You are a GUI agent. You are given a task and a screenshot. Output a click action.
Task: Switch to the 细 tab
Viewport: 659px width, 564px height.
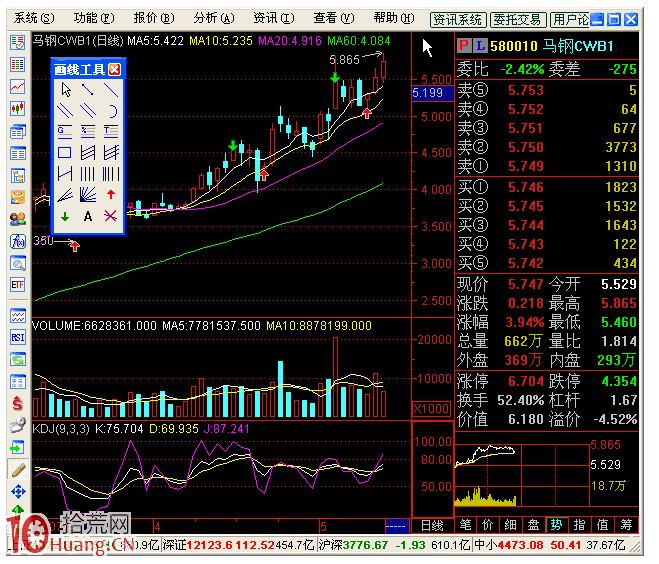(510, 524)
